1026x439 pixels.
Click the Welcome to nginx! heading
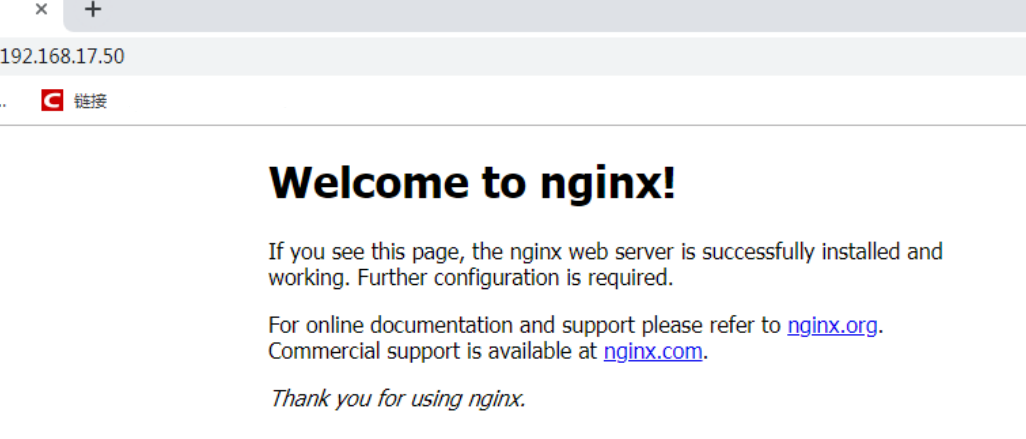click(x=472, y=182)
